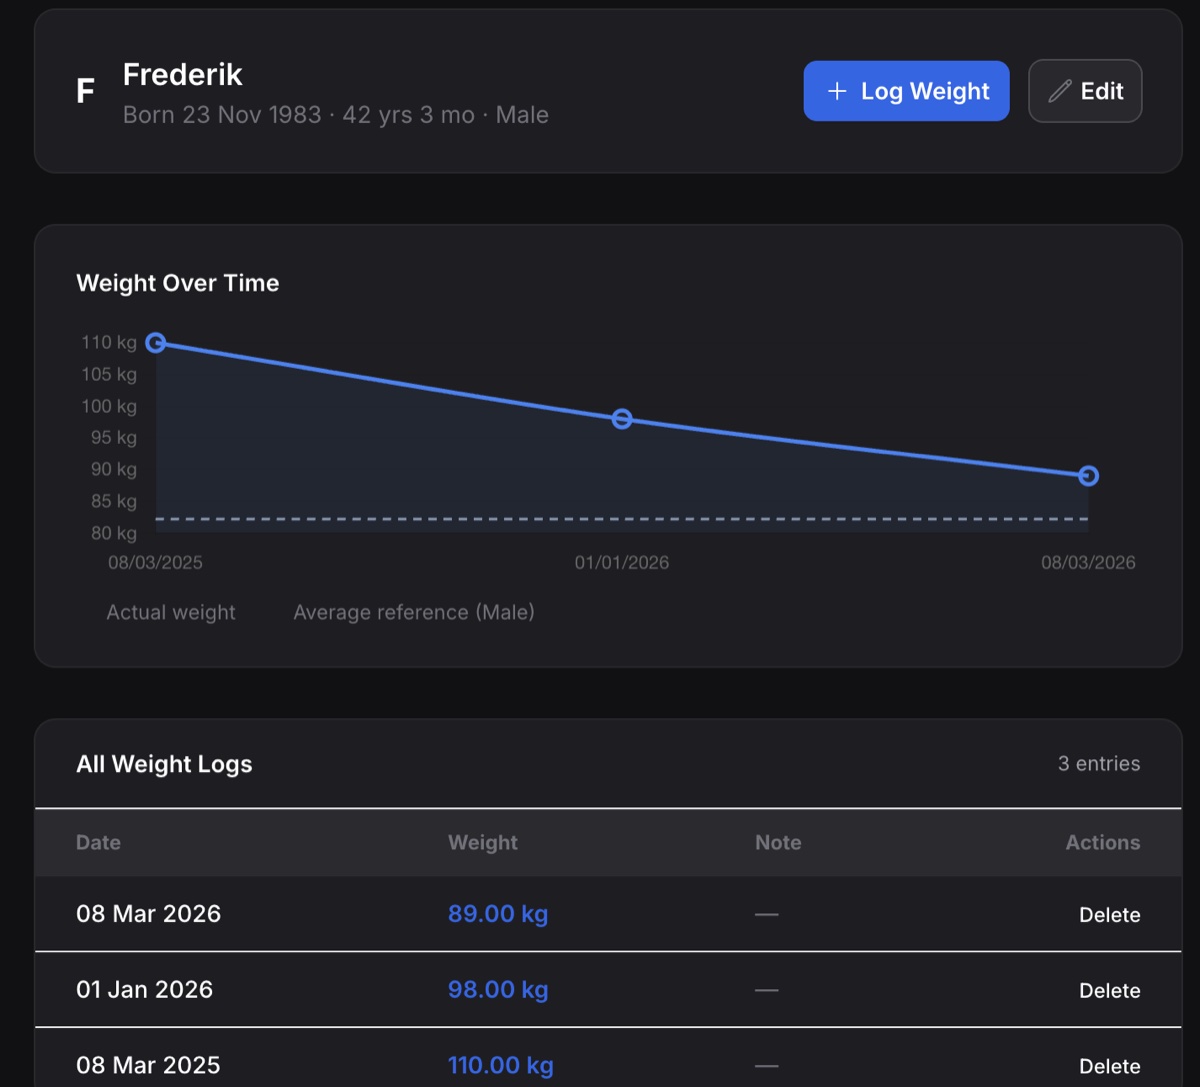
Task: Select the middle data point near 01/01/2026
Action: pyautogui.click(x=621, y=419)
